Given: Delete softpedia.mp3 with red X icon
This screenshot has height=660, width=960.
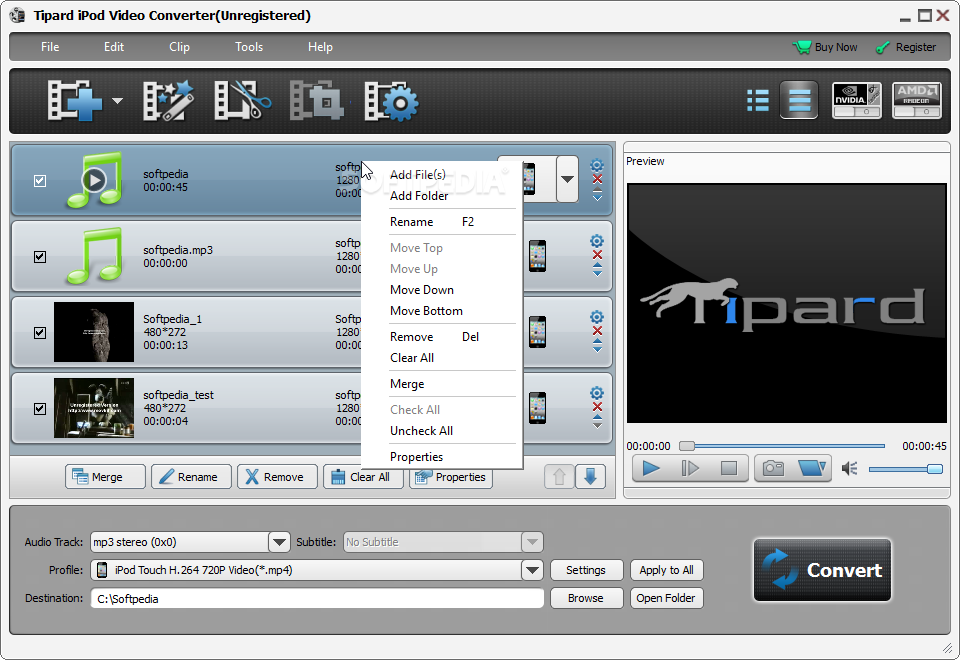Looking at the screenshot, I should [597, 255].
